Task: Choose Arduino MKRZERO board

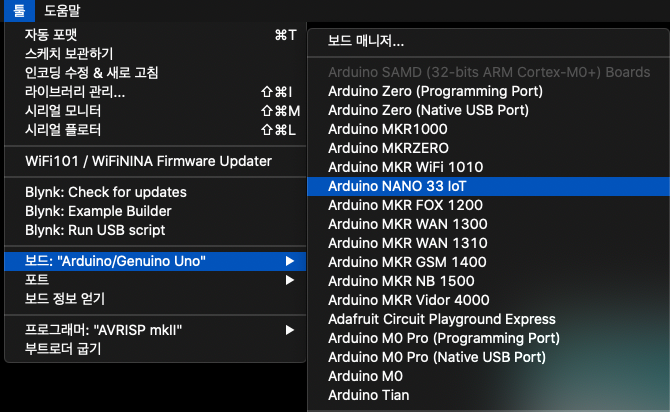Action: [x=488, y=148]
